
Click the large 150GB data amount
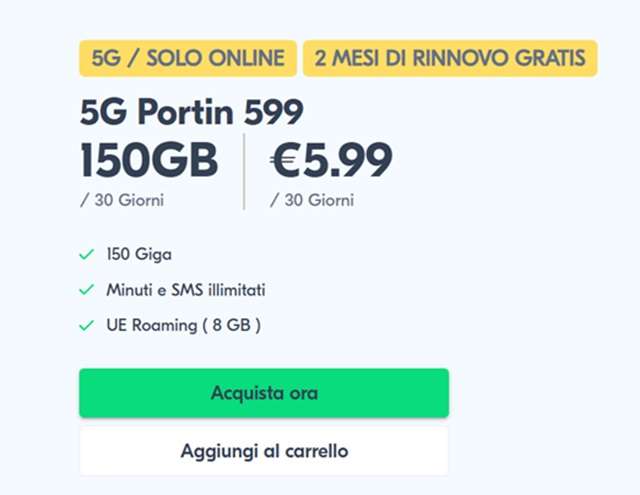tap(148, 160)
